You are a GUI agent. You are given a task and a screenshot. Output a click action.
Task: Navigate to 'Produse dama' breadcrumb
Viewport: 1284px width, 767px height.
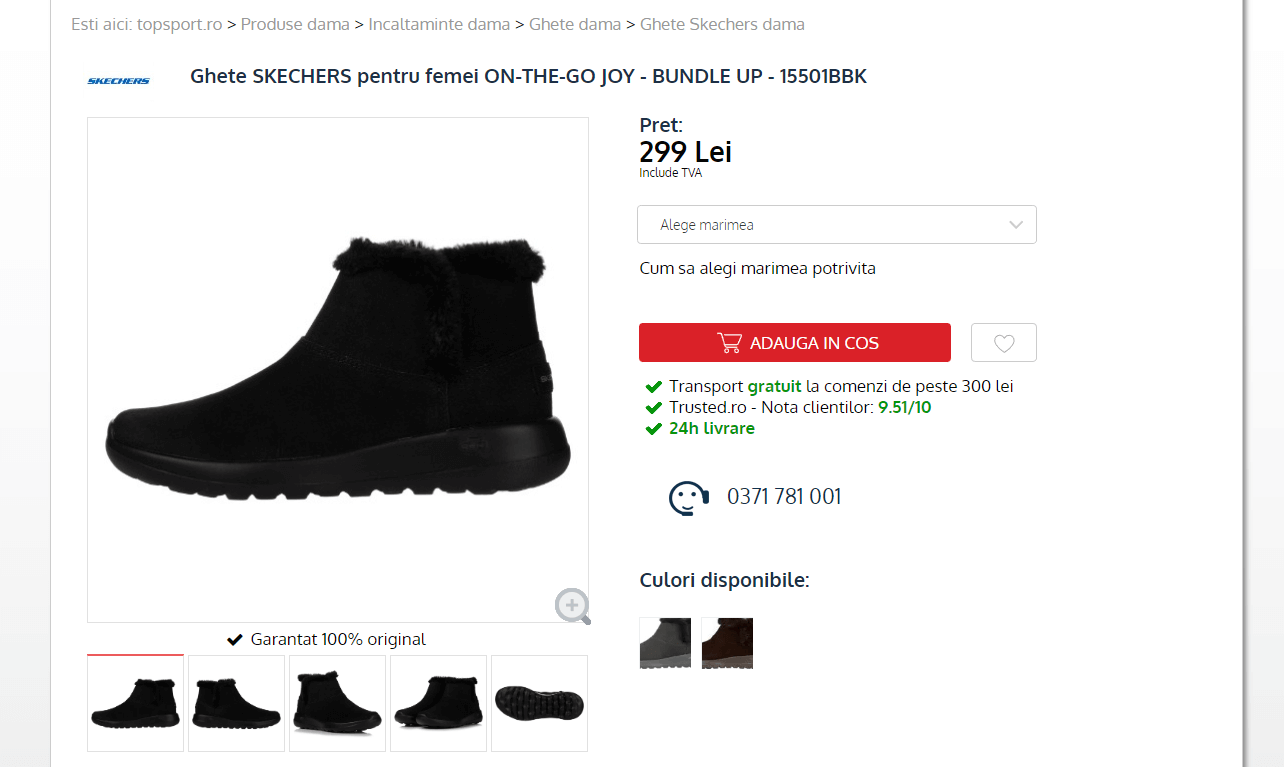295,24
